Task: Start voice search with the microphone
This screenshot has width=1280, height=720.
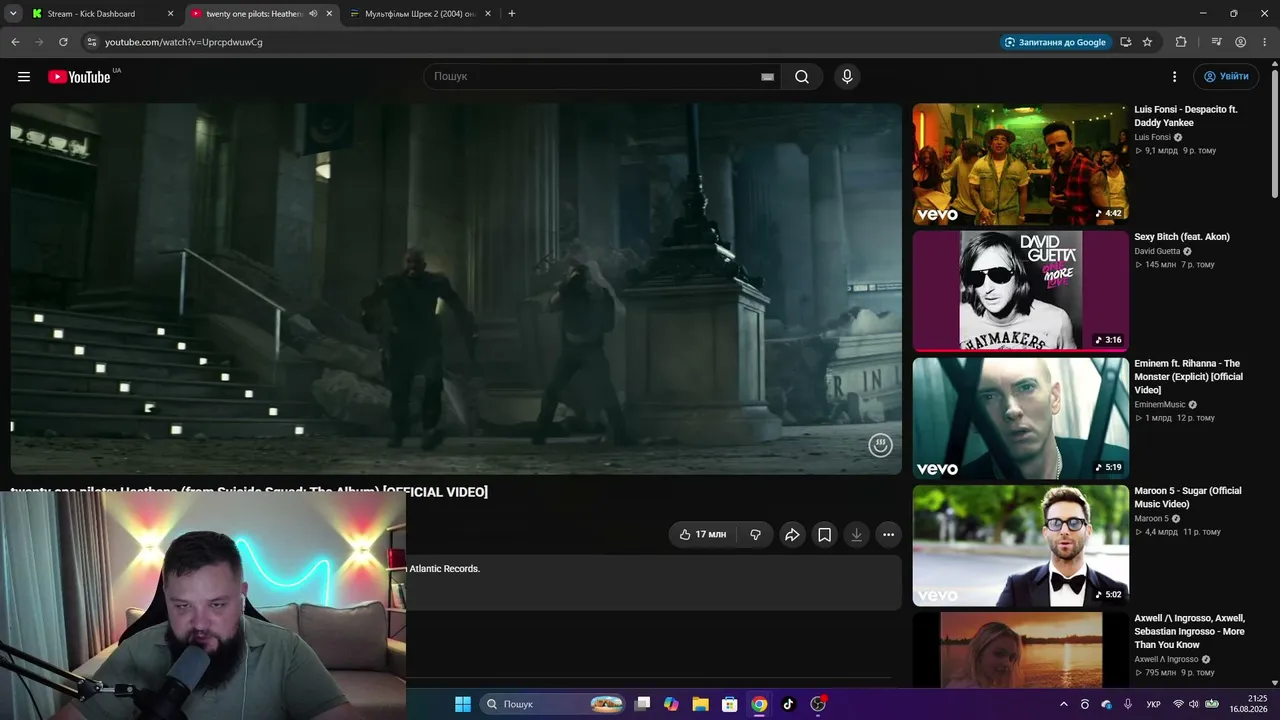Action: pos(847,77)
